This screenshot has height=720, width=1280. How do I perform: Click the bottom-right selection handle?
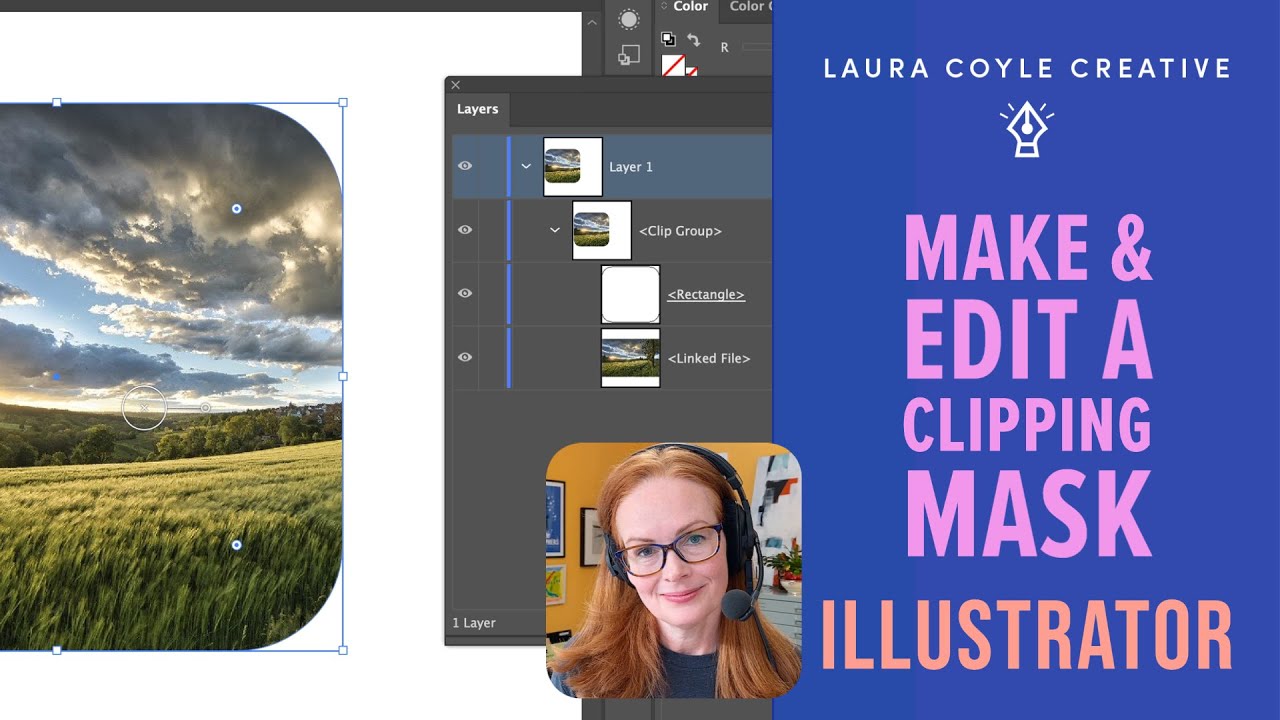pyautogui.click(x=343, y=650)
